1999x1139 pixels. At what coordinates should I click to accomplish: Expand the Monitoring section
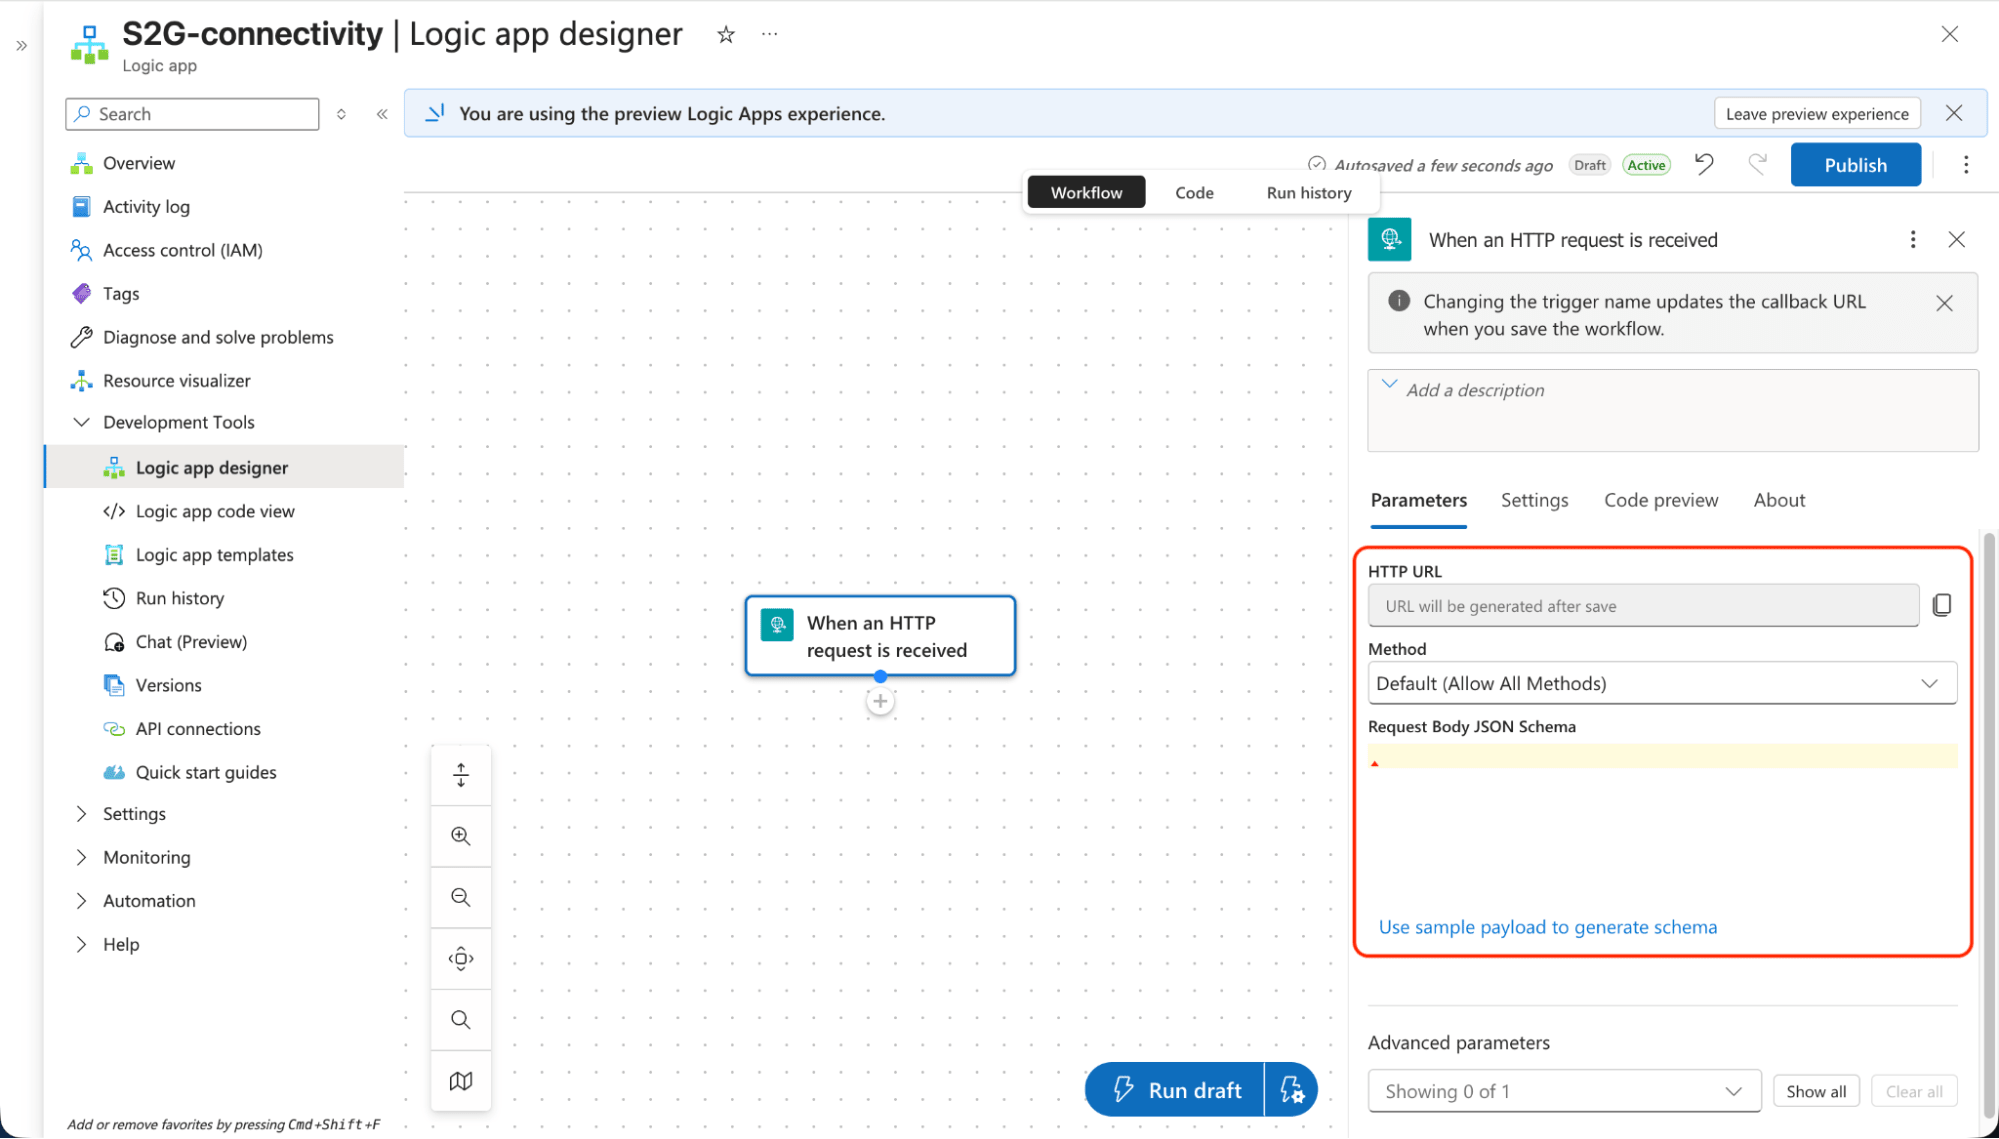pyautogui.click(x=81, y=858)
